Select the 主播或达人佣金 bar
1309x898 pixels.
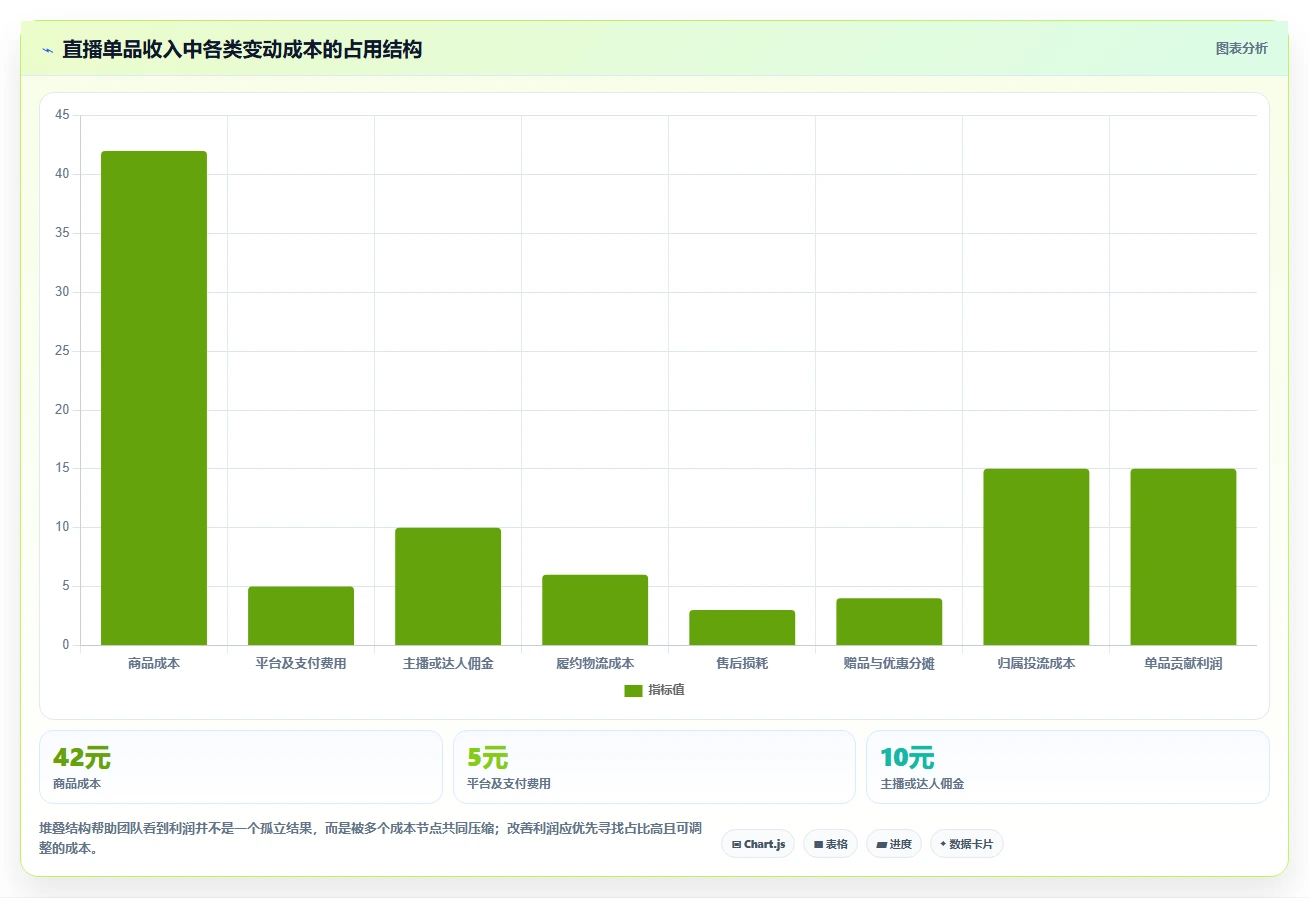(448, 586)
